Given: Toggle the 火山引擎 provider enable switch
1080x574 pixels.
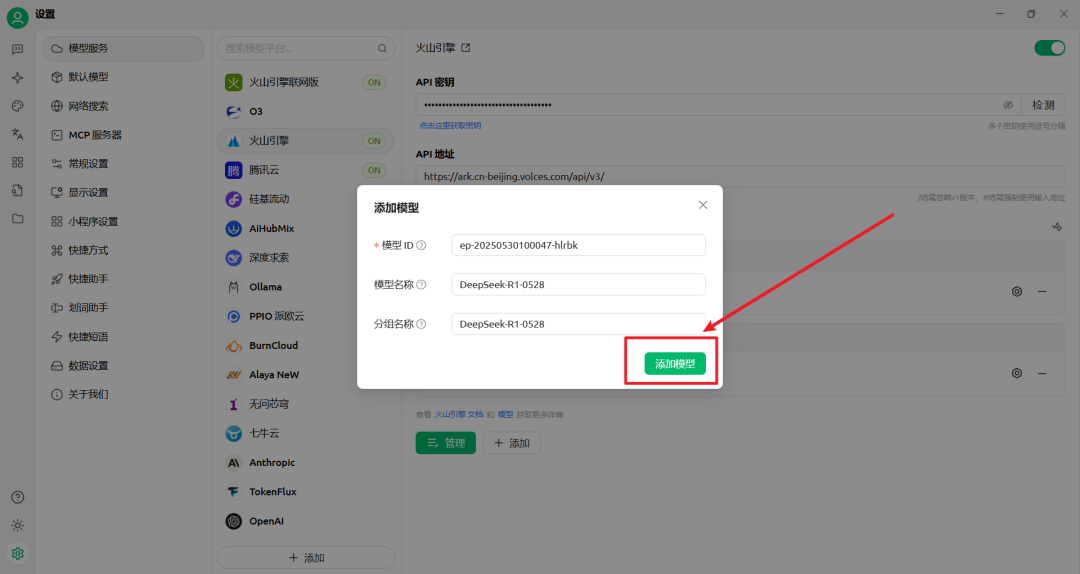Looking at the screenshot, I should [x=1050, y=48].
